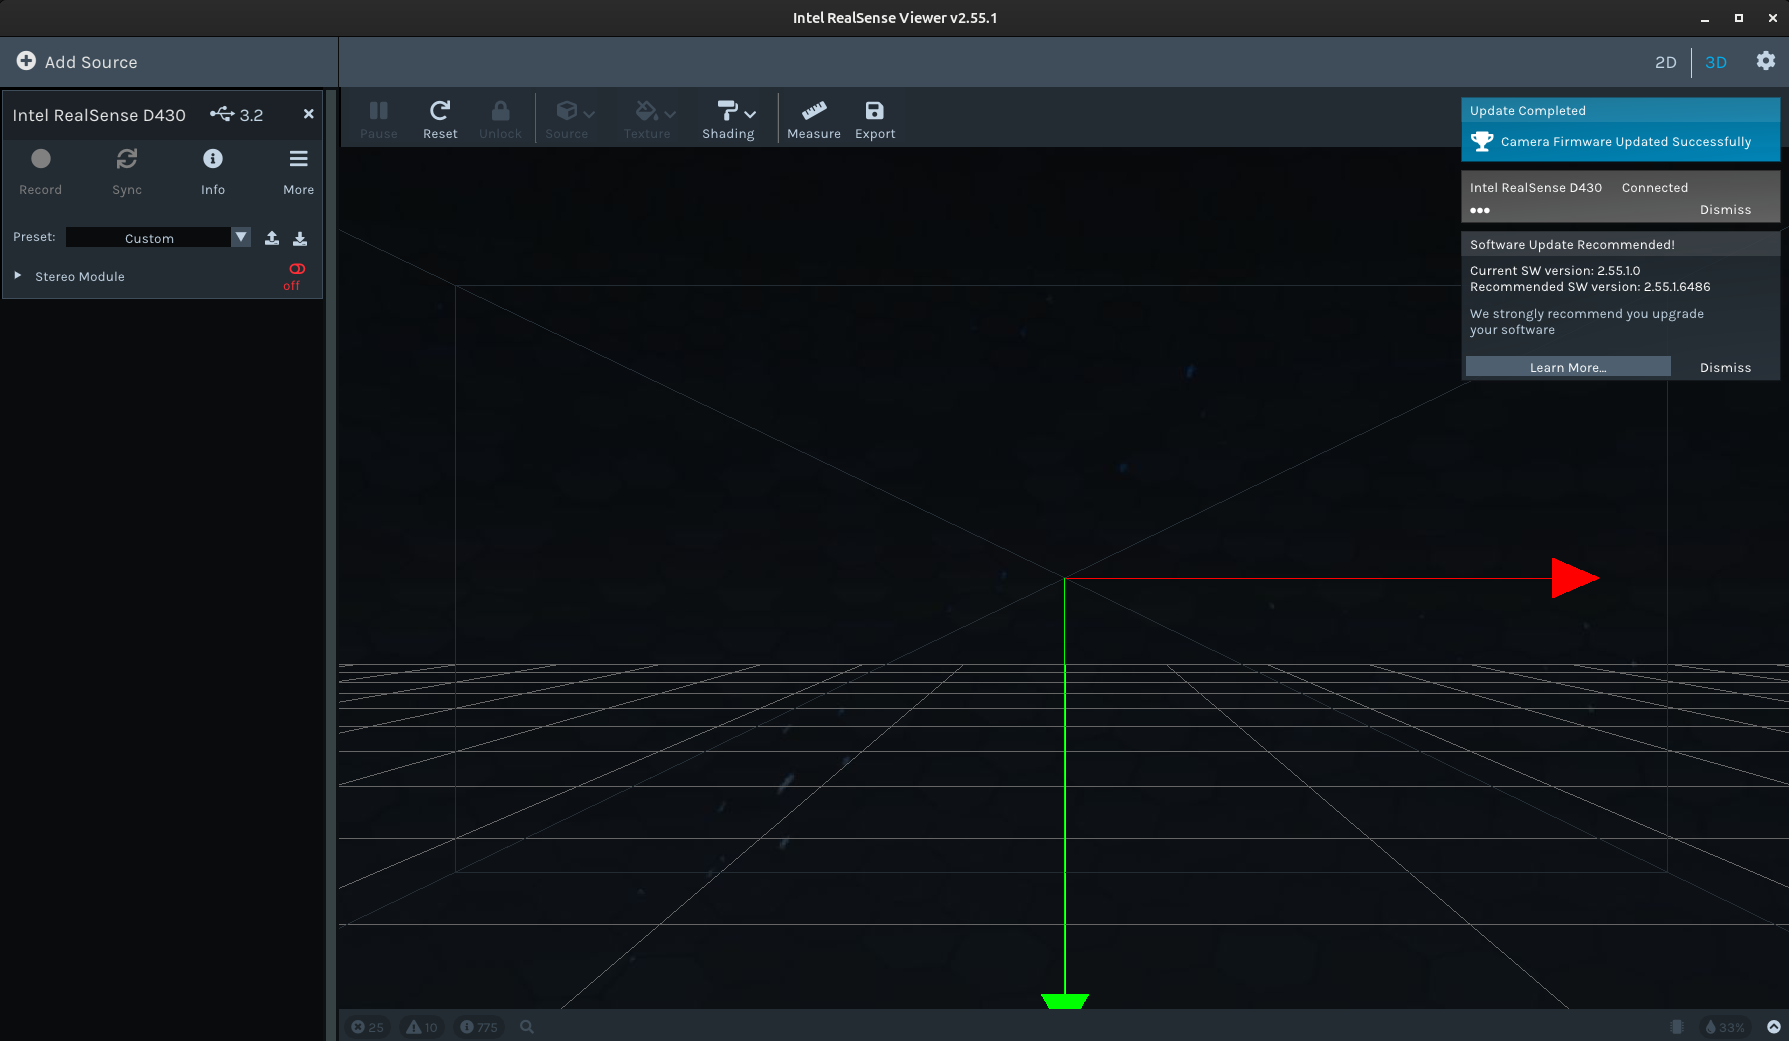1789x1041 pixels.
Task: Reset the 3D view
Action: (440, 119)
